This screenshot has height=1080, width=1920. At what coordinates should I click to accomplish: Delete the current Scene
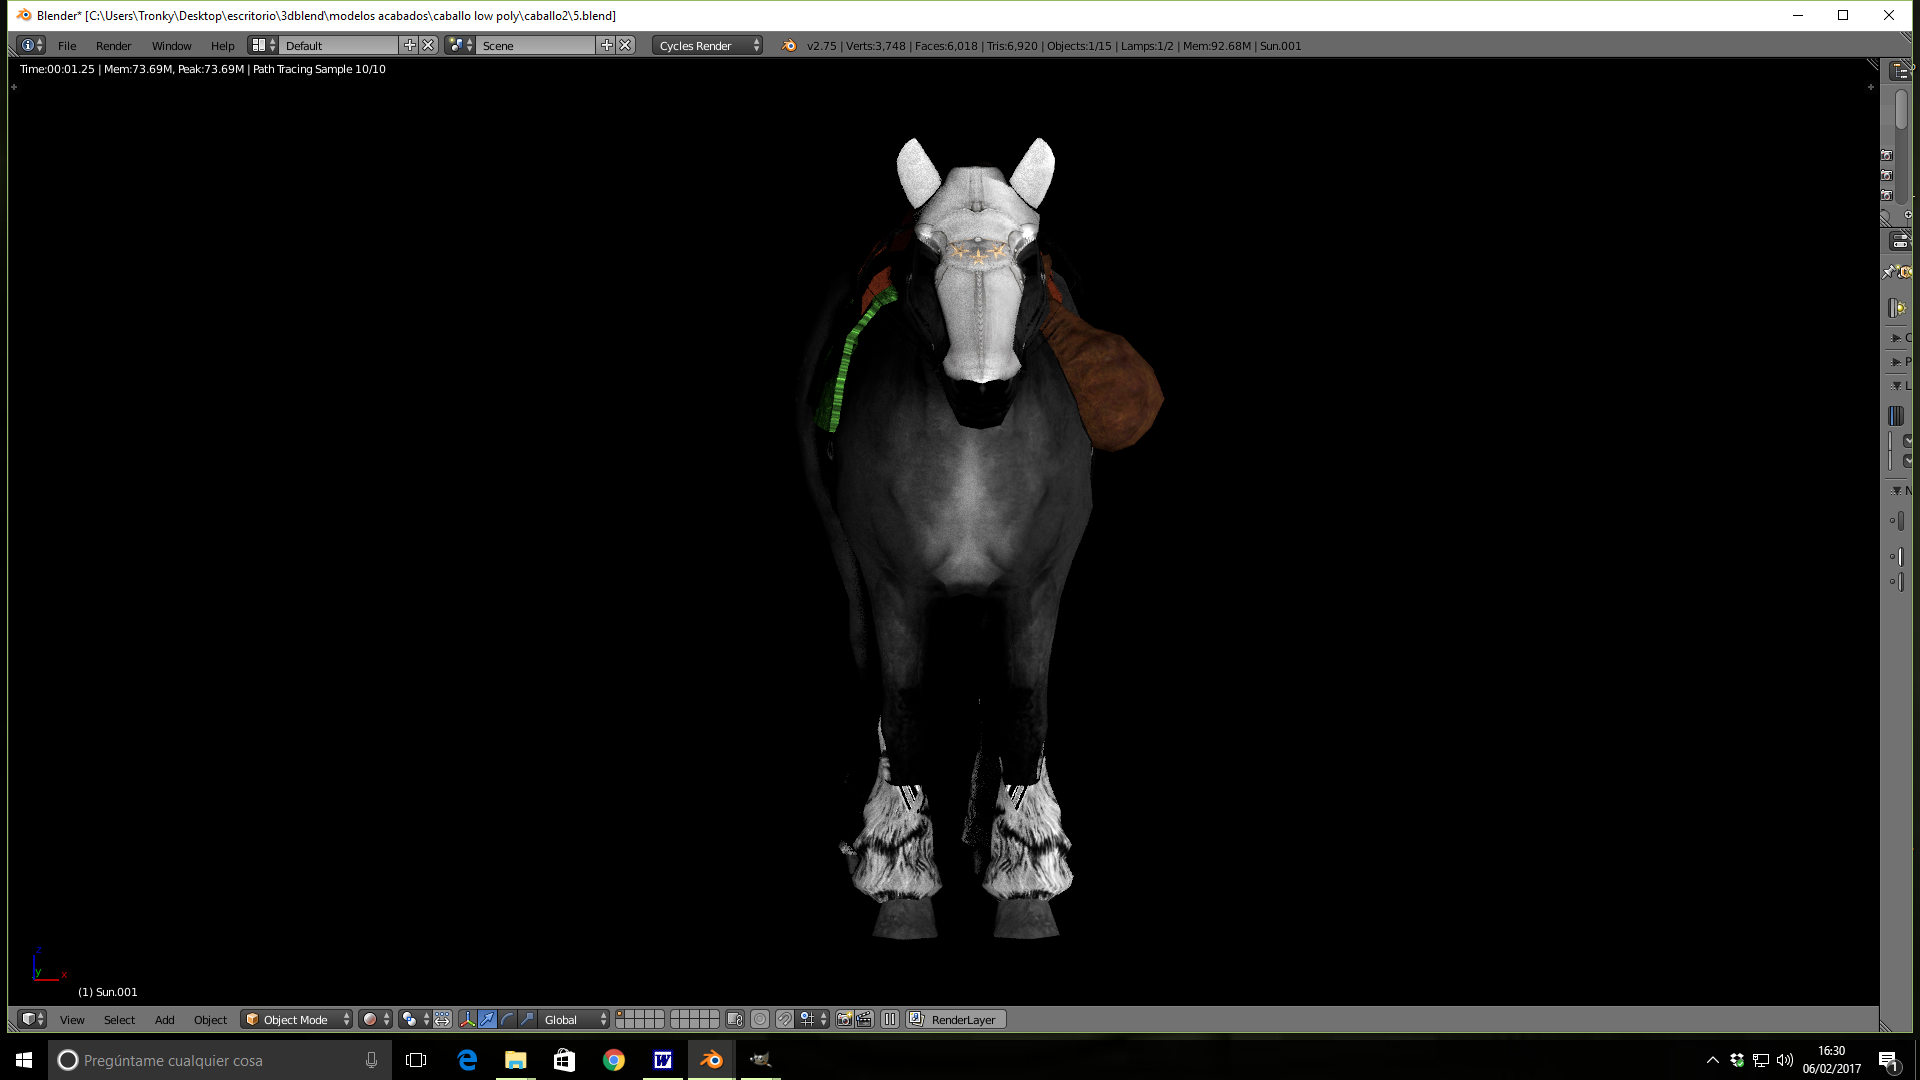pyautogui.click(x=625, y=45)
